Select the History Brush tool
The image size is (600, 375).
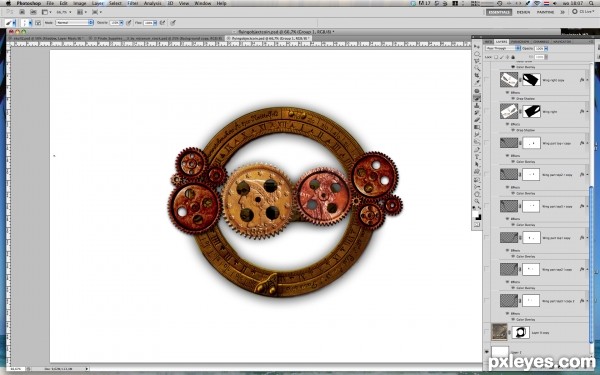coord(477,113)
